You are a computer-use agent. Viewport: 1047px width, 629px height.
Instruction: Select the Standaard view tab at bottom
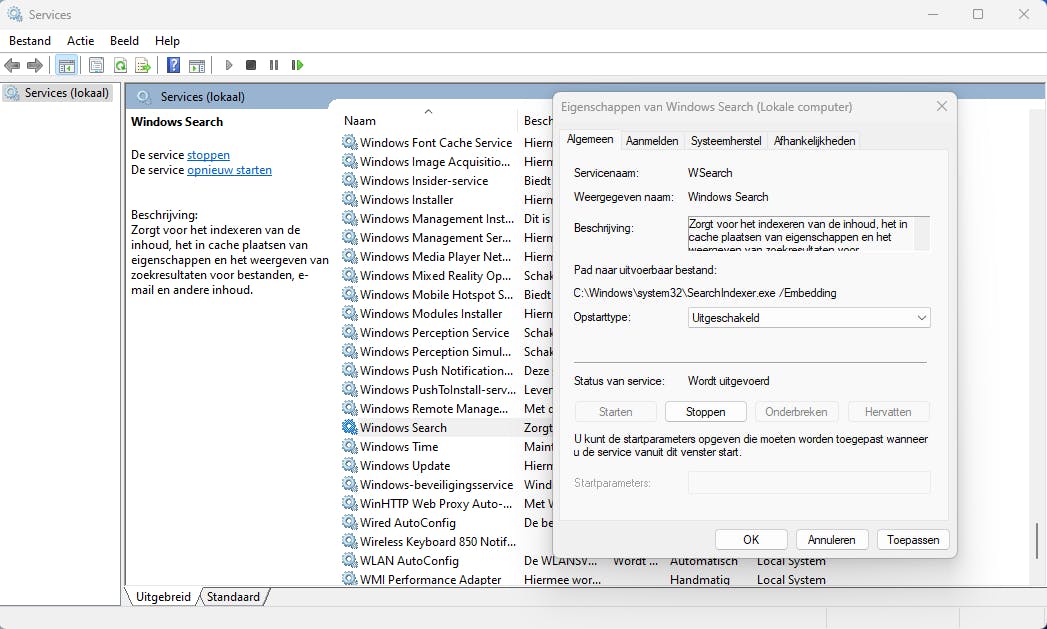point(233,597)
